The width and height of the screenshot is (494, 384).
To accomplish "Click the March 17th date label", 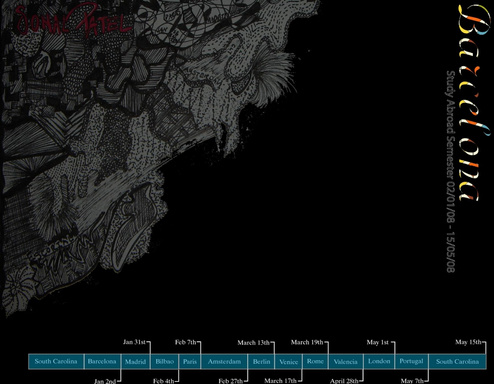I will click(x=281, y=381).
